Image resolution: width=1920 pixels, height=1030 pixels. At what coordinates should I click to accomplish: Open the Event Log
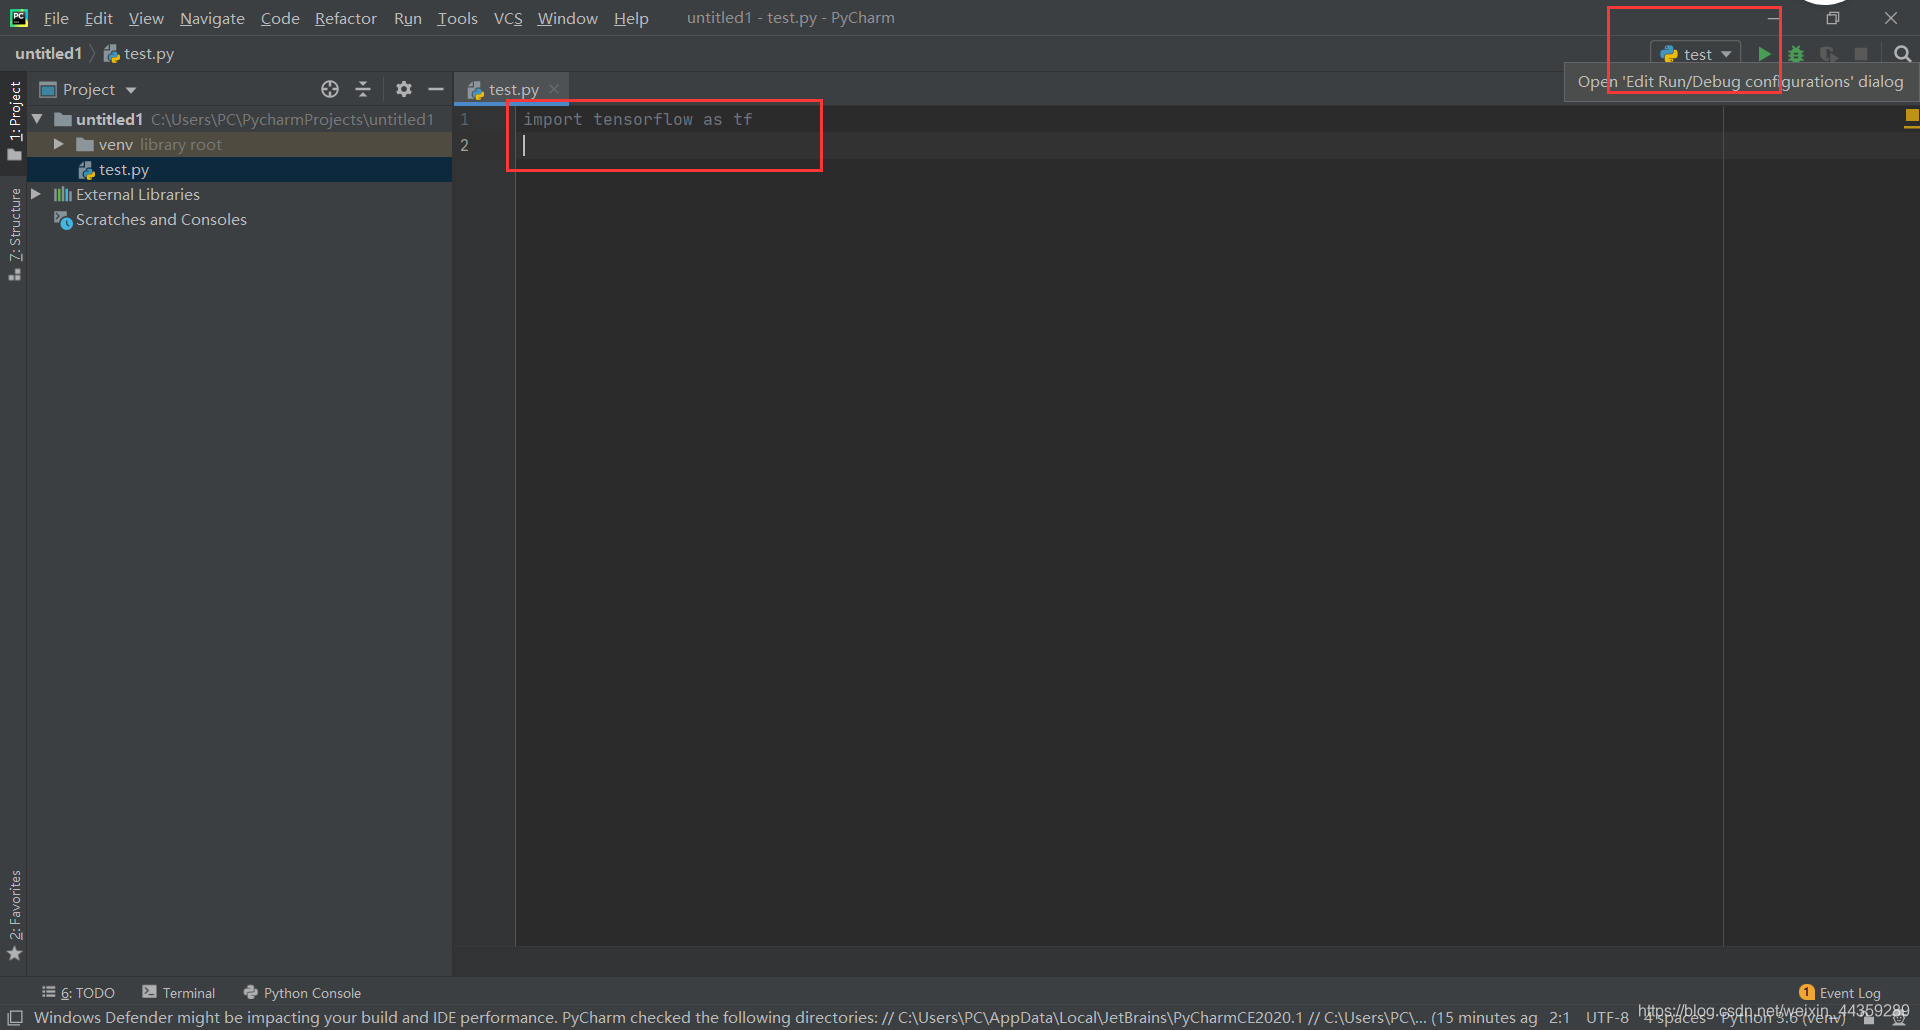pos(1840,993)
